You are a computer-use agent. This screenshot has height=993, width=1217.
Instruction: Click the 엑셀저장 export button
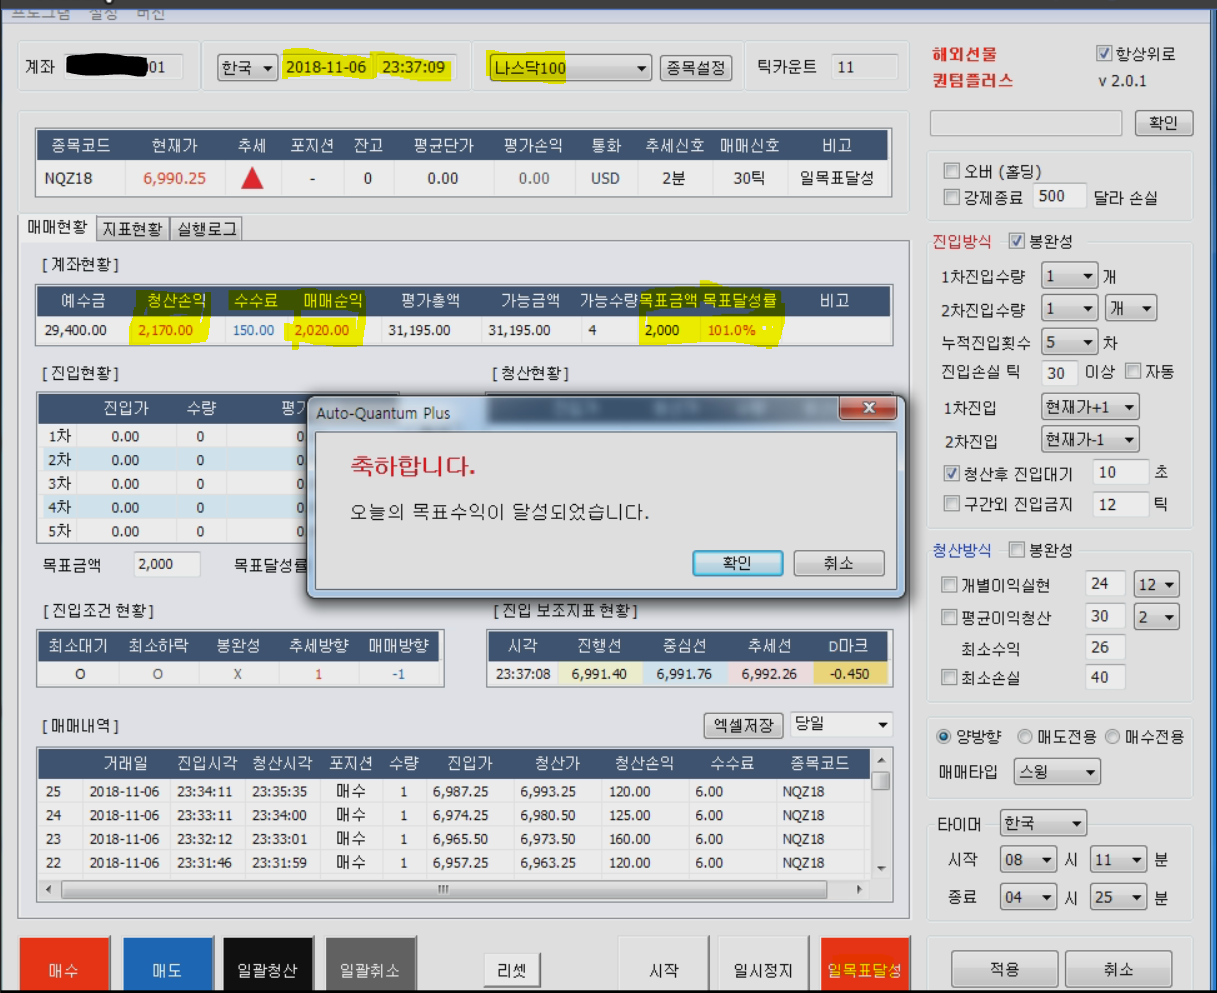click(x=743, y=725)
